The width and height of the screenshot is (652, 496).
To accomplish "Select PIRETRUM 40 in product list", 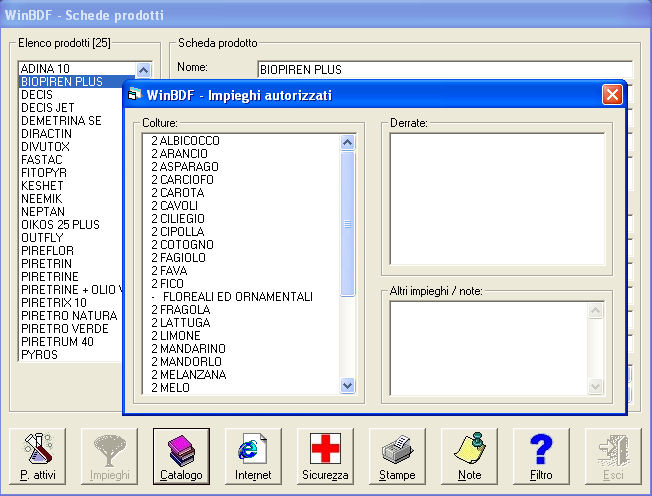I will [71, 341].
